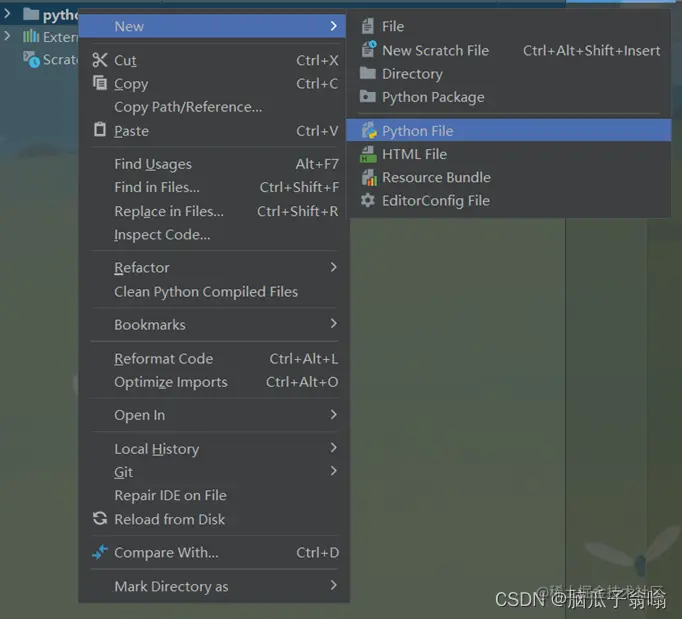Screen dimensions: 682x619
Task: Open the Local History submenu arrow
Action: point(334,448)
